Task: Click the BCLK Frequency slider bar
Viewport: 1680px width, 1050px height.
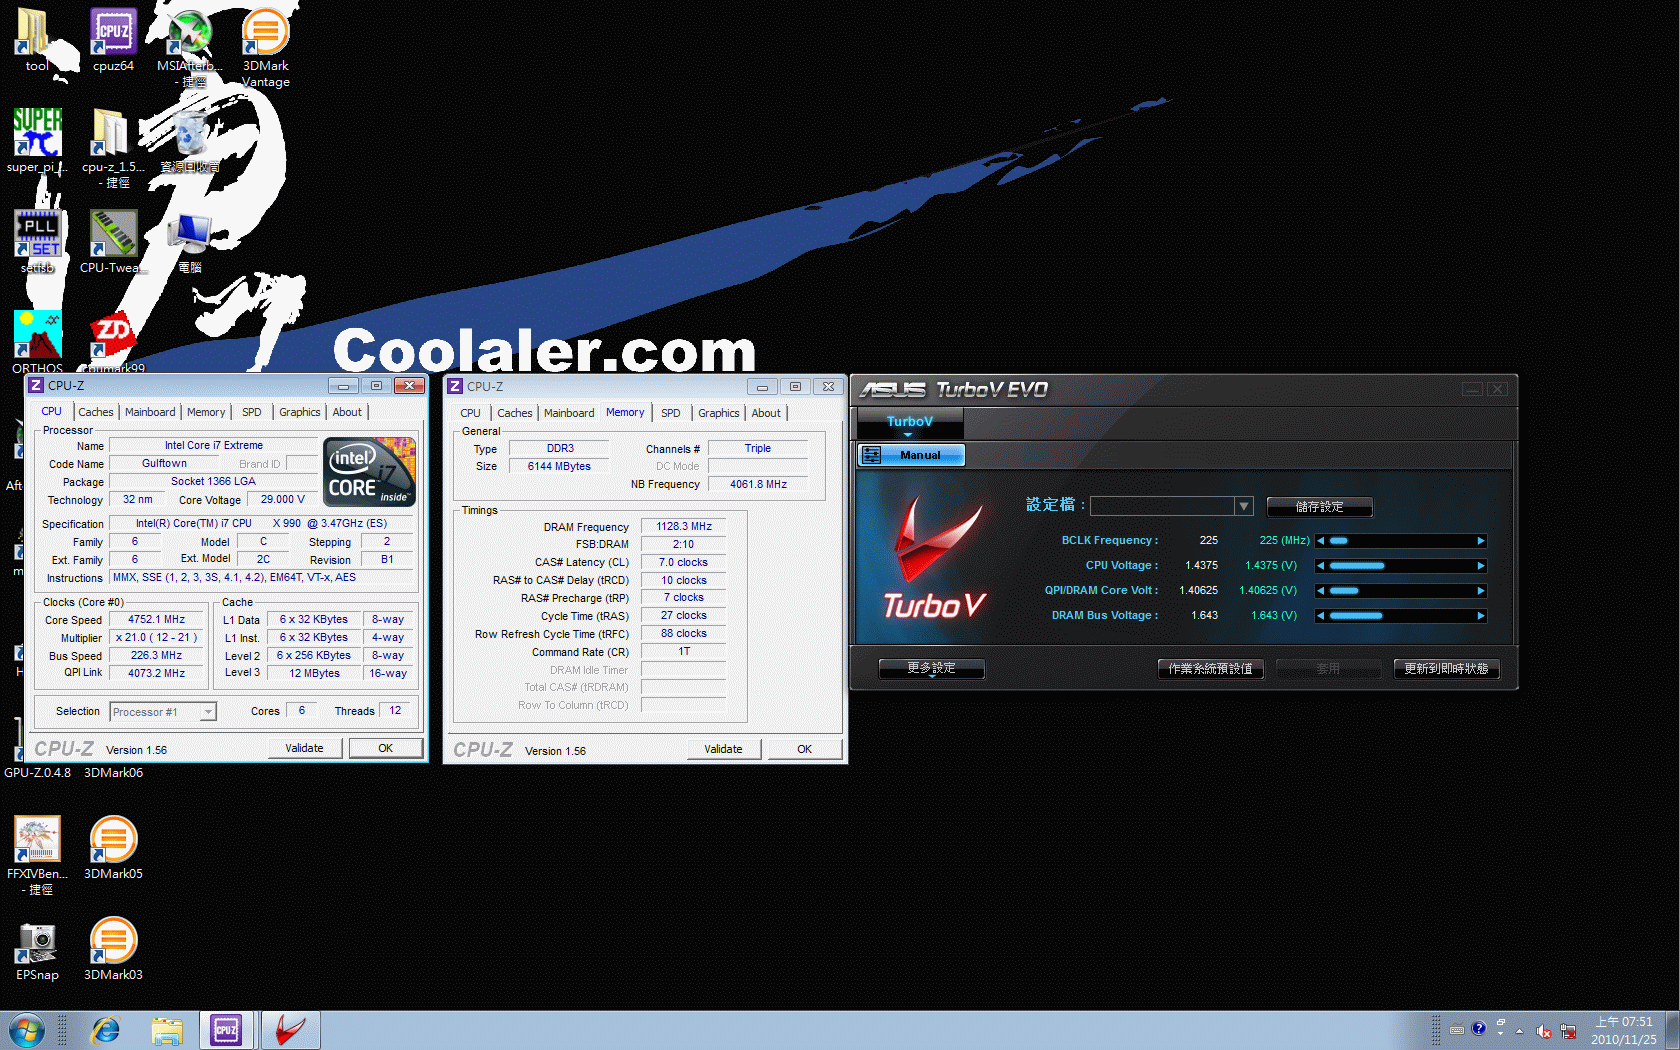Action: pos(1401,541)
